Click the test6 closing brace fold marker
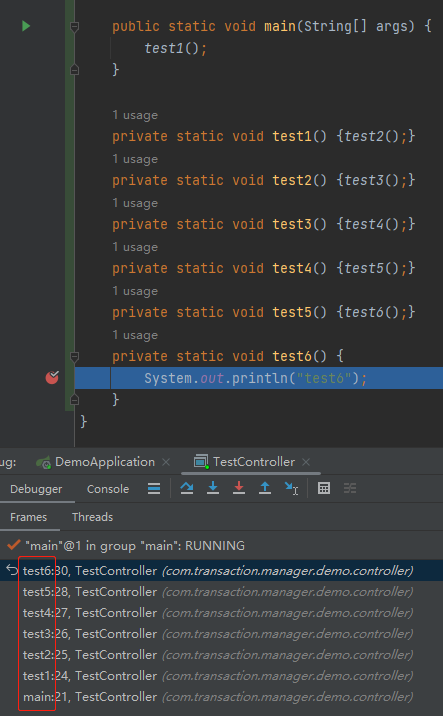This screenshot has height=716, width=443. 74,400
